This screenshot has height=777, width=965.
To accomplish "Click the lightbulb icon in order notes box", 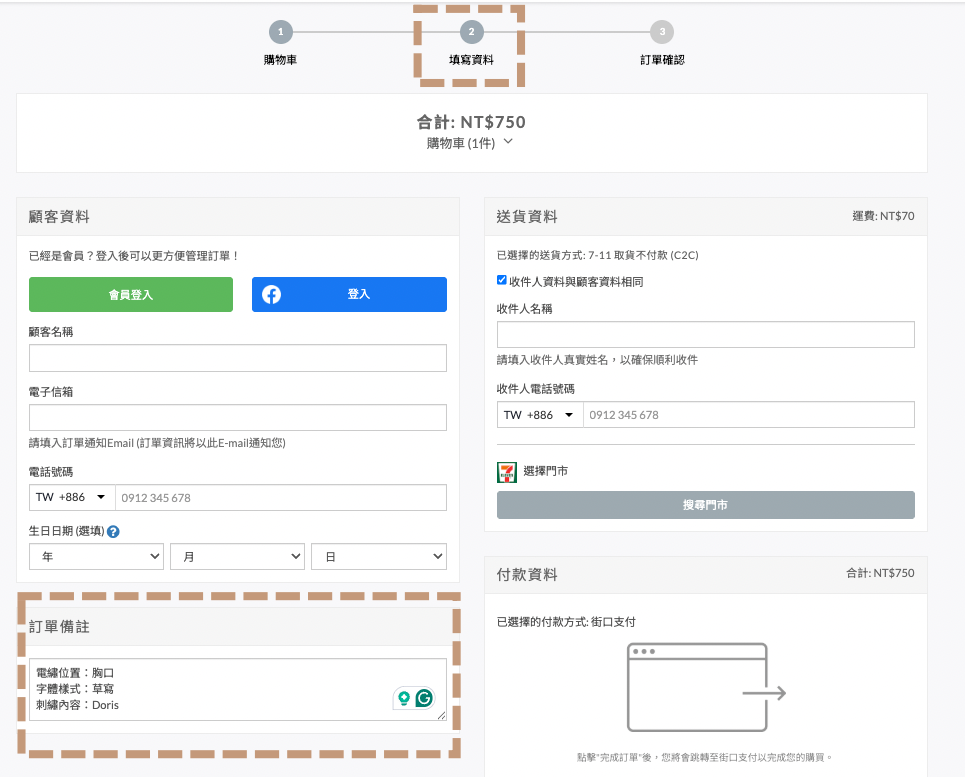I will pyautogui.click(x=404, y=699).
